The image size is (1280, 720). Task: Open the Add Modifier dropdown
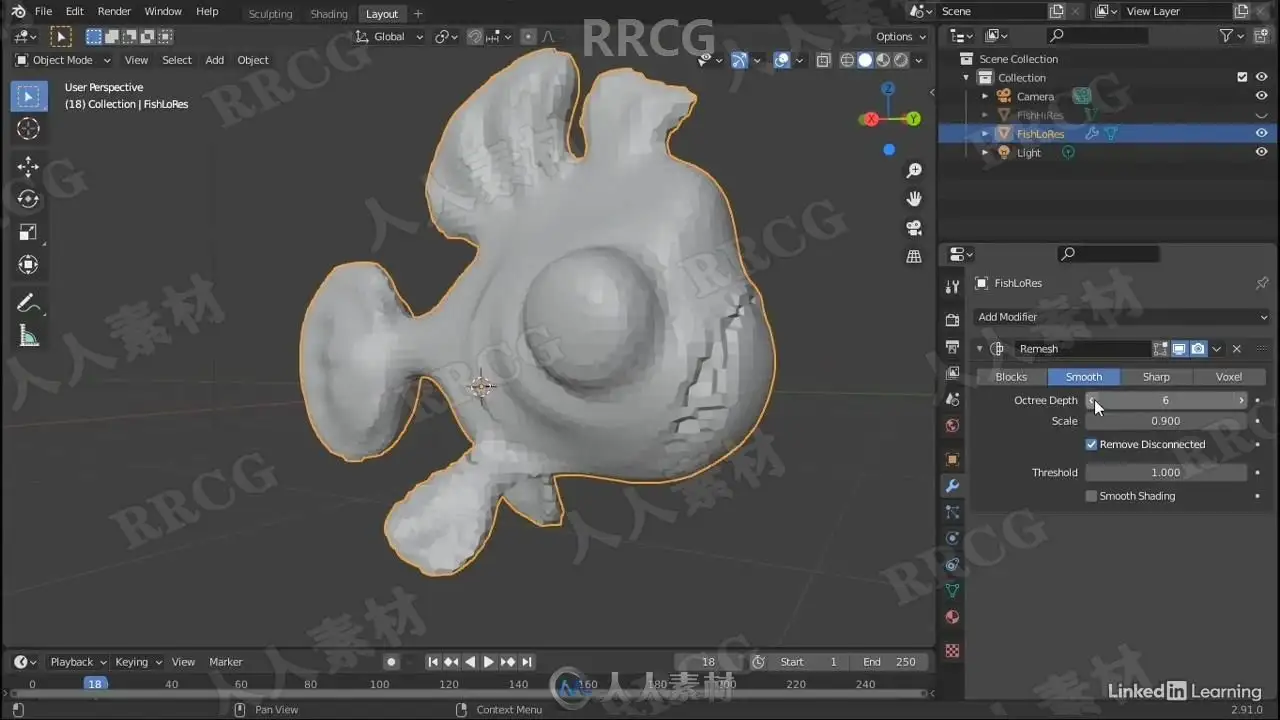(1122, 317)
